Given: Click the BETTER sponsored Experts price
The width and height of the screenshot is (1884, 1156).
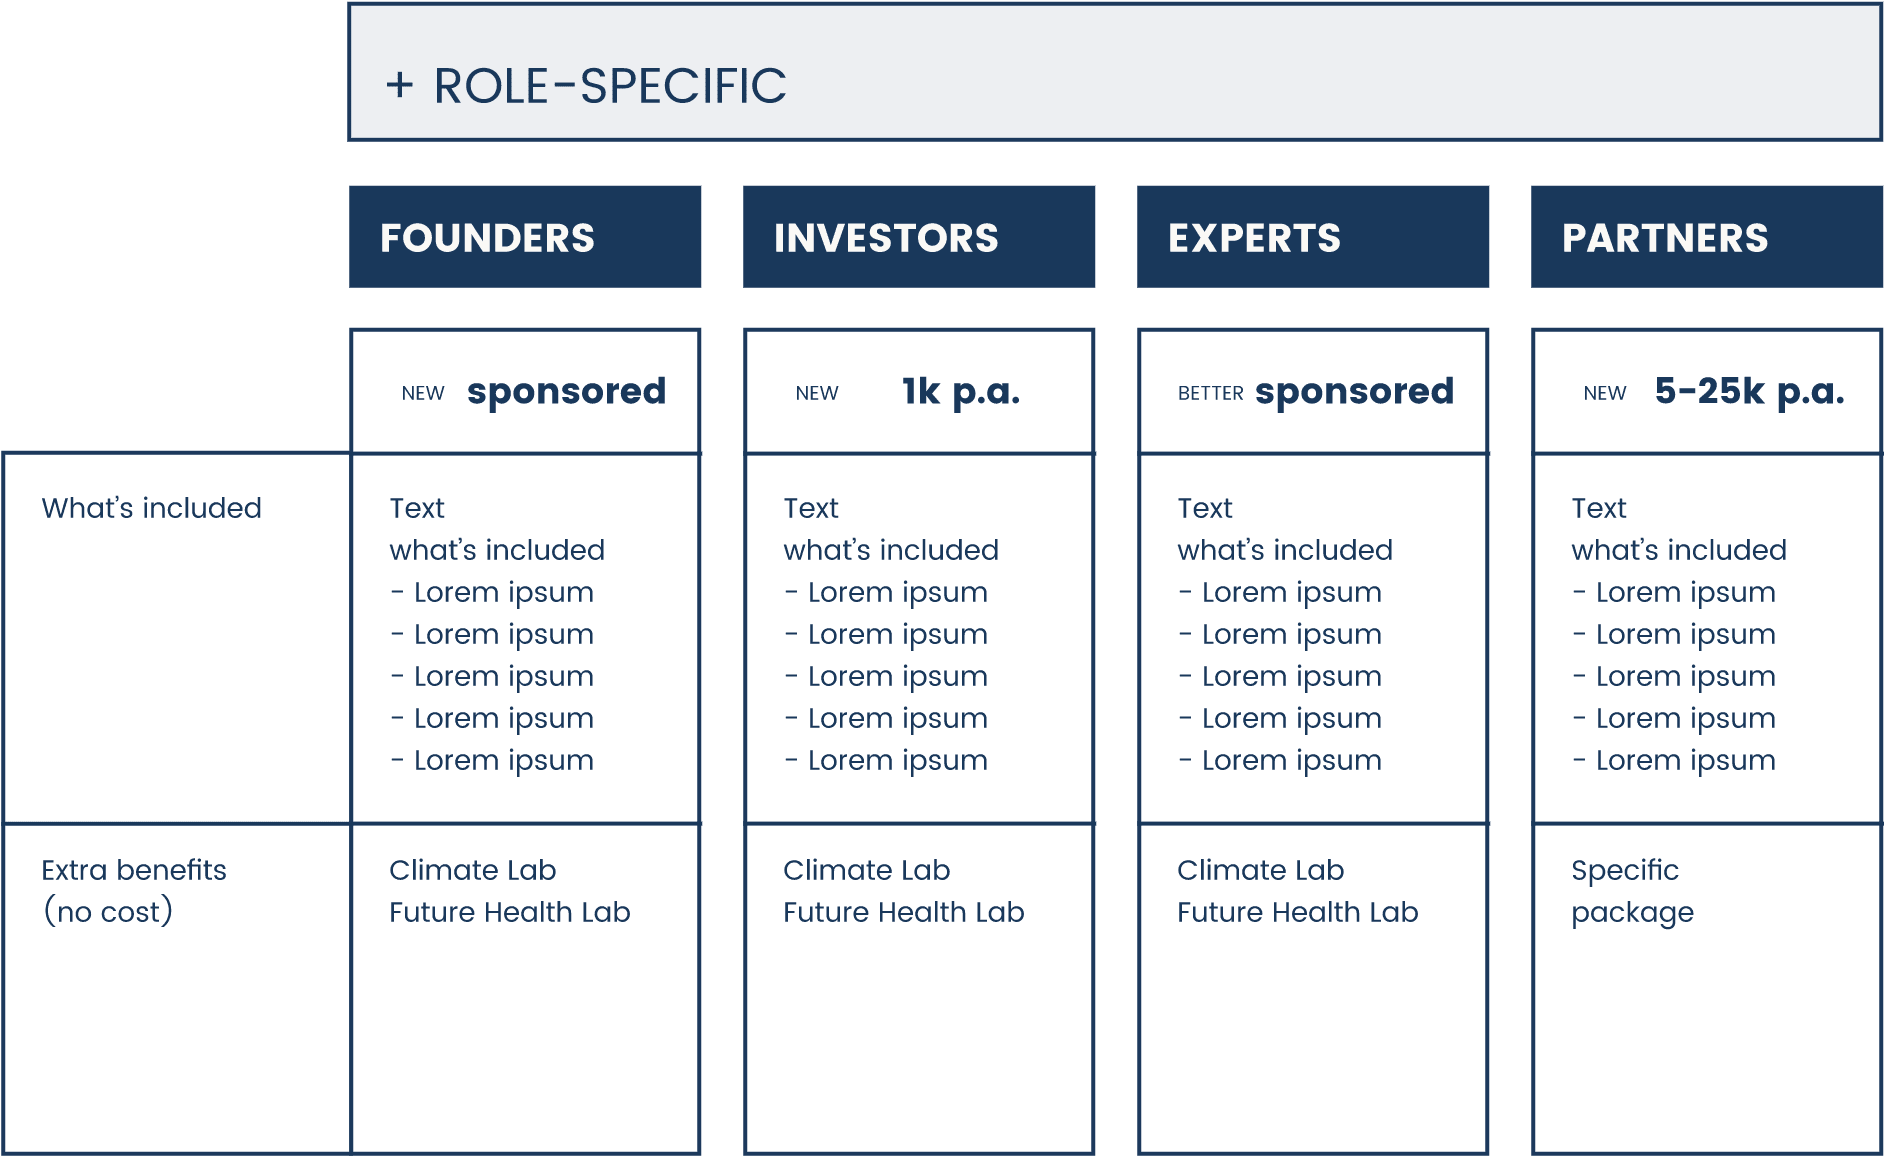Looking at the screenshot, I should (x=1354, y=391).
